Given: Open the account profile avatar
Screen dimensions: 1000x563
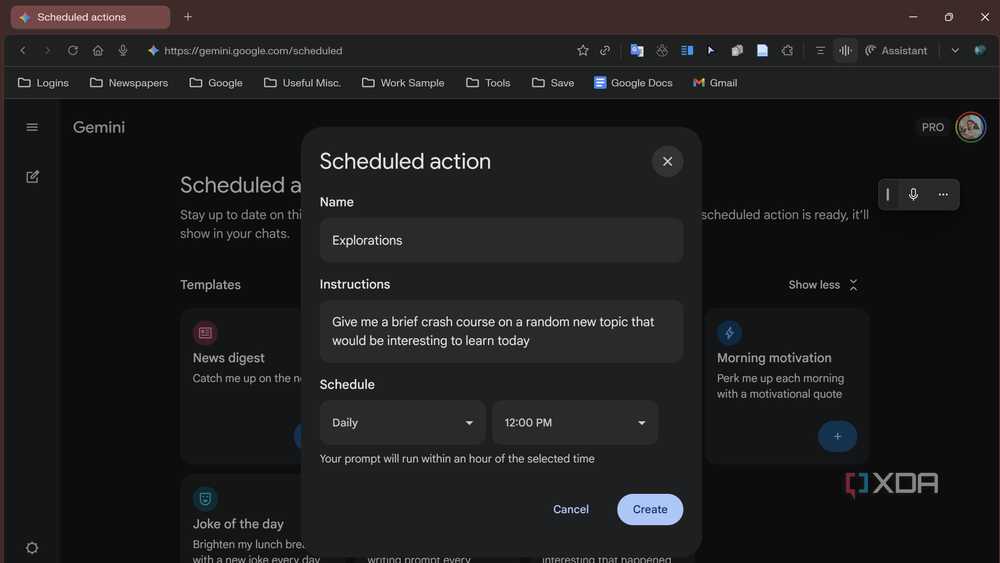Looking at the screenshot, I should (970, 128).
